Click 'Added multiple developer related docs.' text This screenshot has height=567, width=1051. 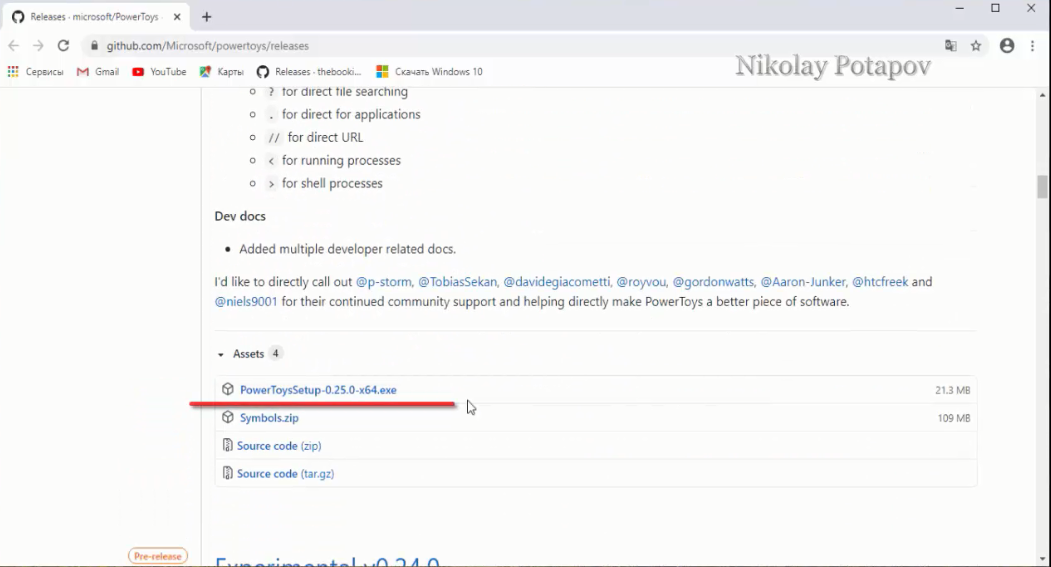pos(347,249)
